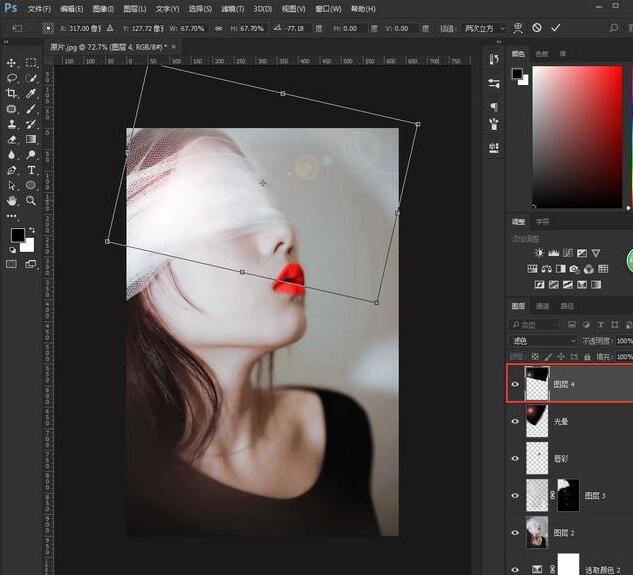Select the 图层 3 layer thumbnail
Image resolution: width=633 pixels, height=575 pixels.
click(x=537, y=494)
